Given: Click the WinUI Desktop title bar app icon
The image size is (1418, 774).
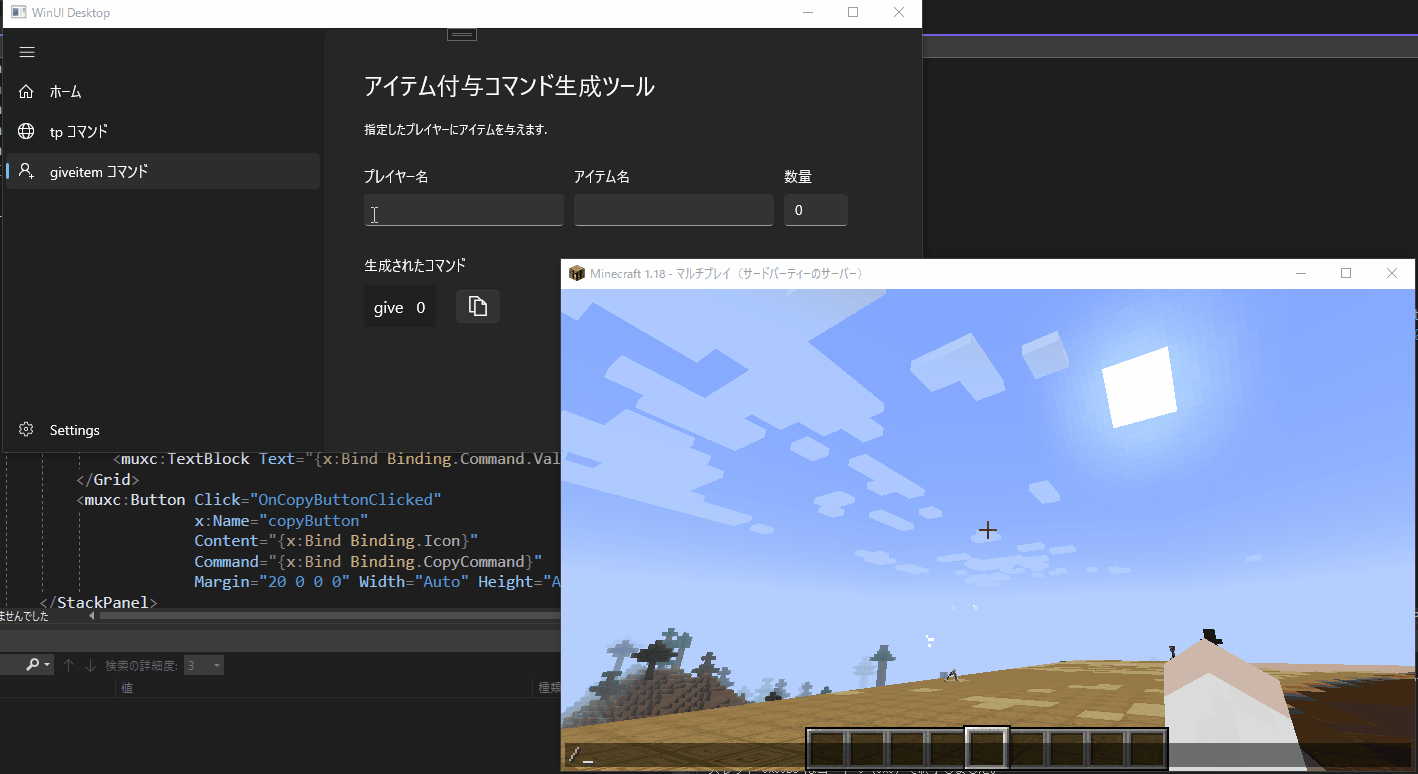Looking at the screenshot, I should point(17,13).
